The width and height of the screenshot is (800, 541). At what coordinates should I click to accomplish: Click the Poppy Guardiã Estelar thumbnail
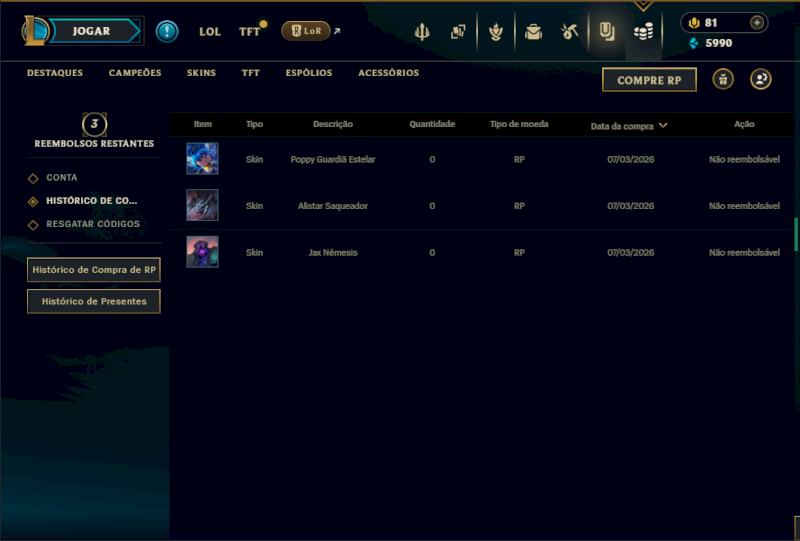pyautogui.click(x=202, y=159)
